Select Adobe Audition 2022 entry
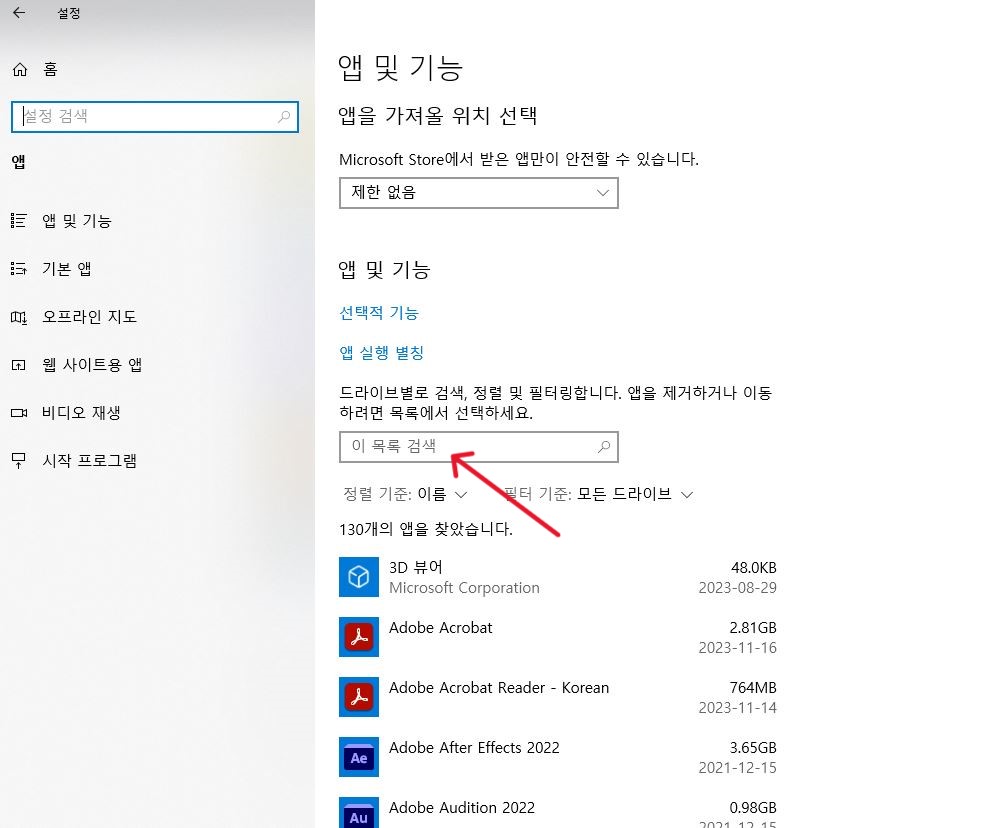The image size is (988, 828). click(x=558, y=813)
